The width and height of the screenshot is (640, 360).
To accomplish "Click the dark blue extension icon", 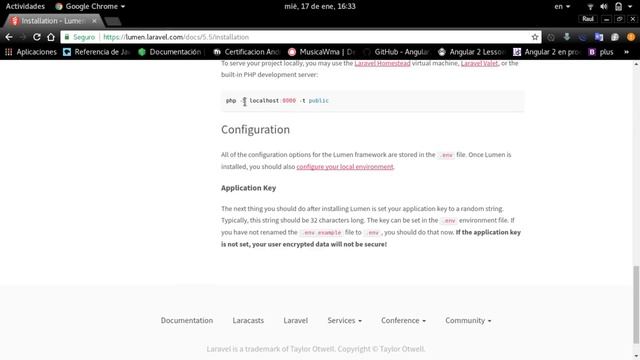I will (x=583, y=37).
